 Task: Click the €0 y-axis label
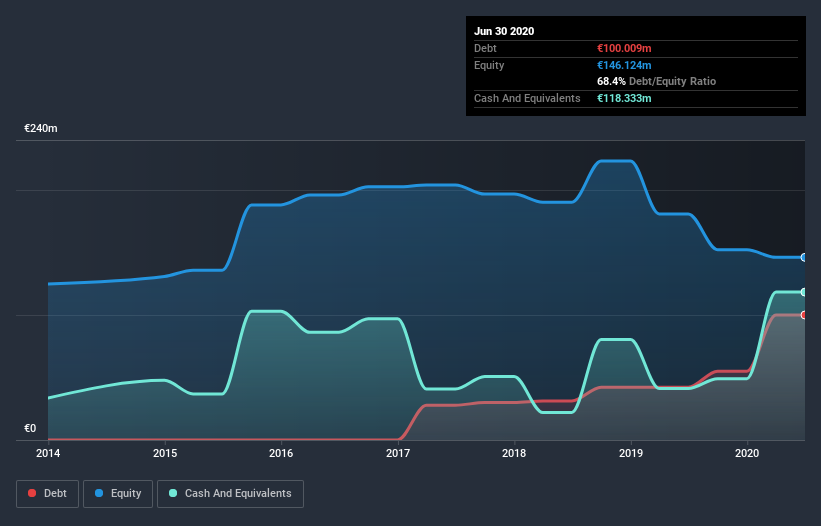point(30,428)
